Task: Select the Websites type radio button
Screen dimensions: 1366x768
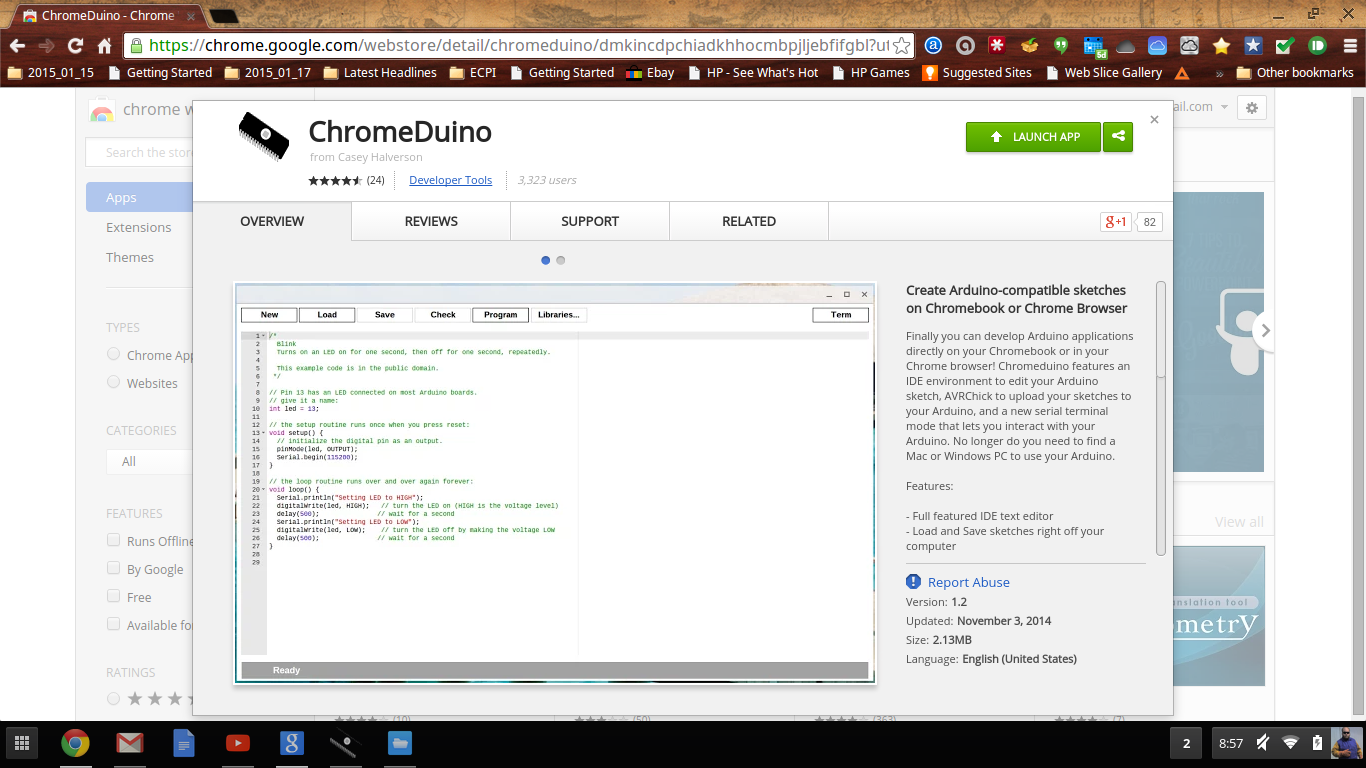Action: (x=113, y=382)
